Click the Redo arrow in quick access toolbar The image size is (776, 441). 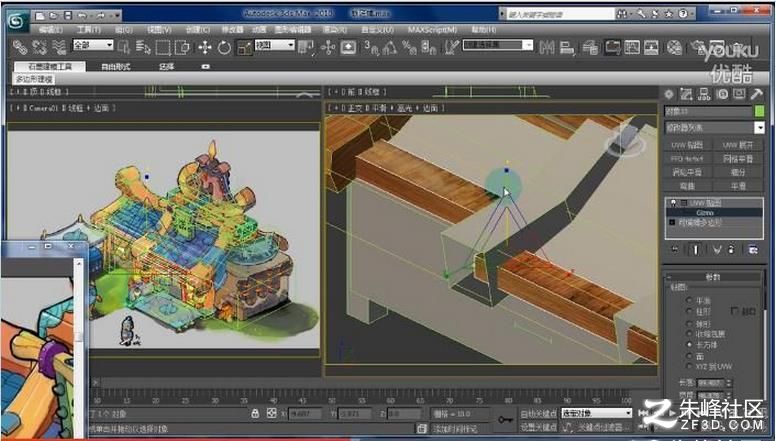[x=101, y=16]
